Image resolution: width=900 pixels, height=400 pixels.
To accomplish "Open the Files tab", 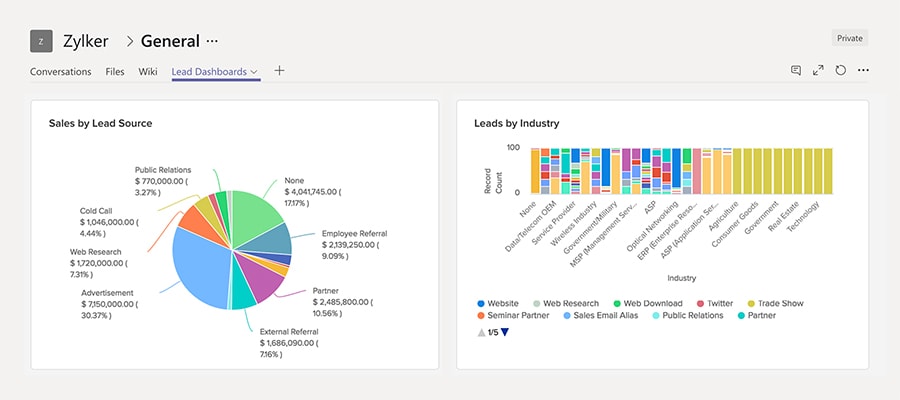I will [115, 72].
